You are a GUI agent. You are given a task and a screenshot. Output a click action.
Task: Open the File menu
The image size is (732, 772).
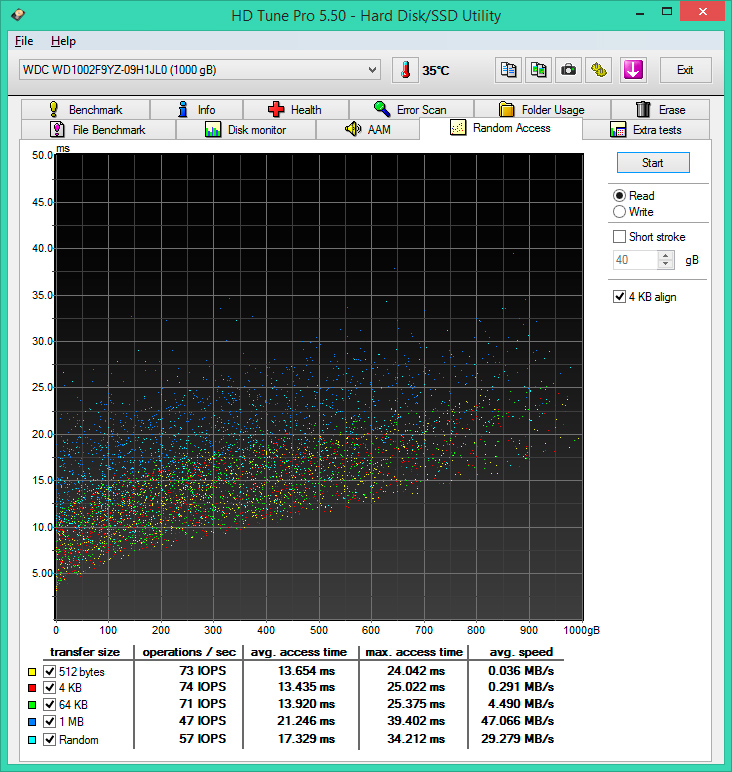click(x=23, y=41)
